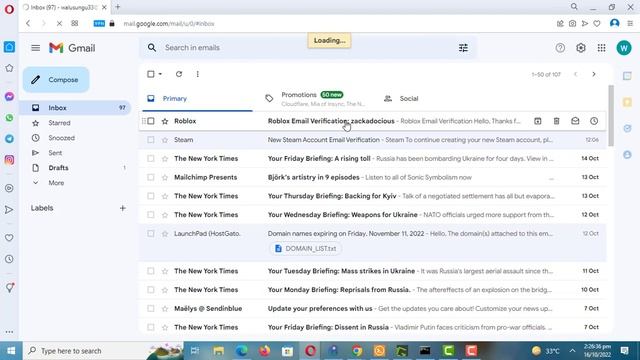Compose a new email
The width and height of the screenshot is (640, 360).
pyautogui.click(x=56, y=80)
